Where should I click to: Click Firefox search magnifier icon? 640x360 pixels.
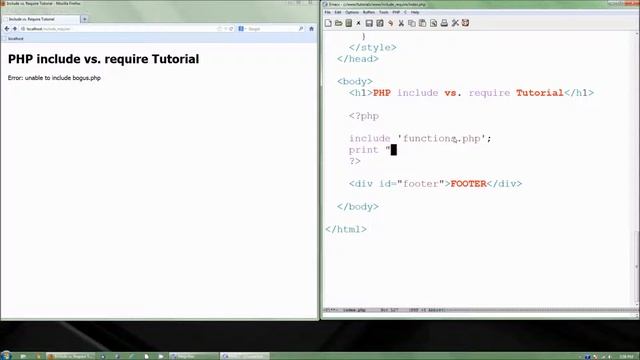[301, 29]
